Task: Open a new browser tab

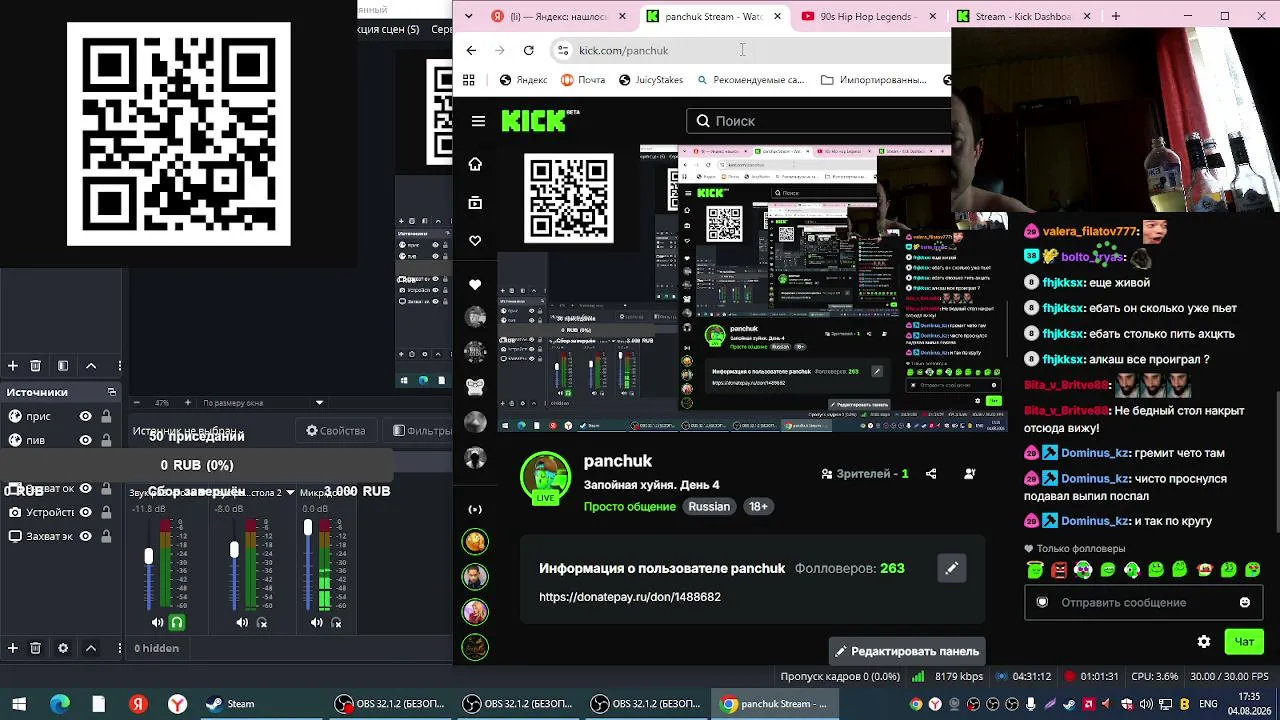Action: (1116, 16)
